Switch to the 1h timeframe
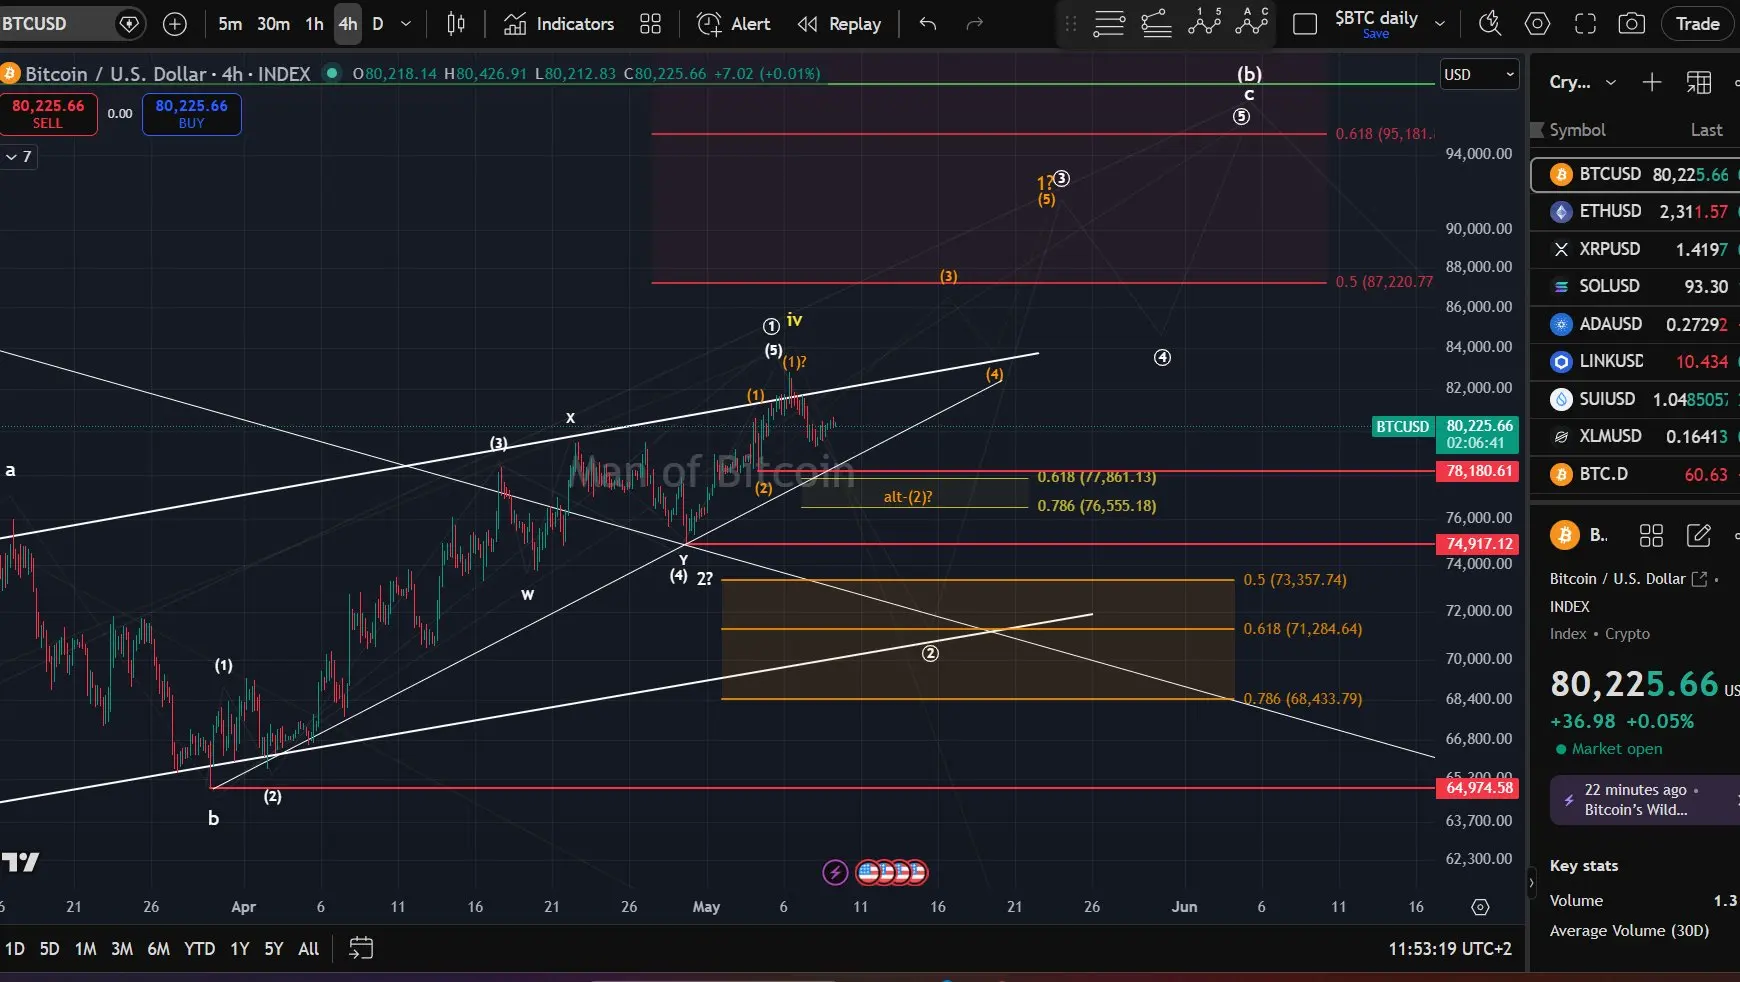 click(x=315, y=24)
